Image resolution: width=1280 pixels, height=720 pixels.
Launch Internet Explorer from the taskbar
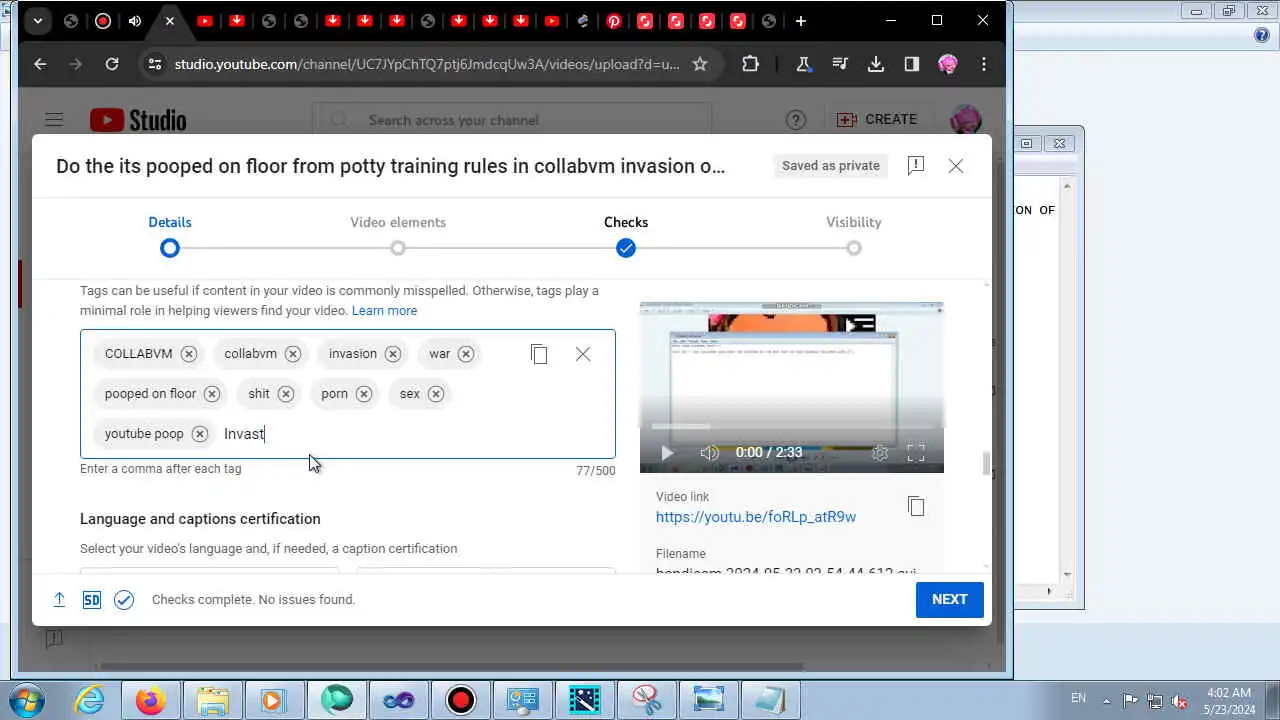89,700
